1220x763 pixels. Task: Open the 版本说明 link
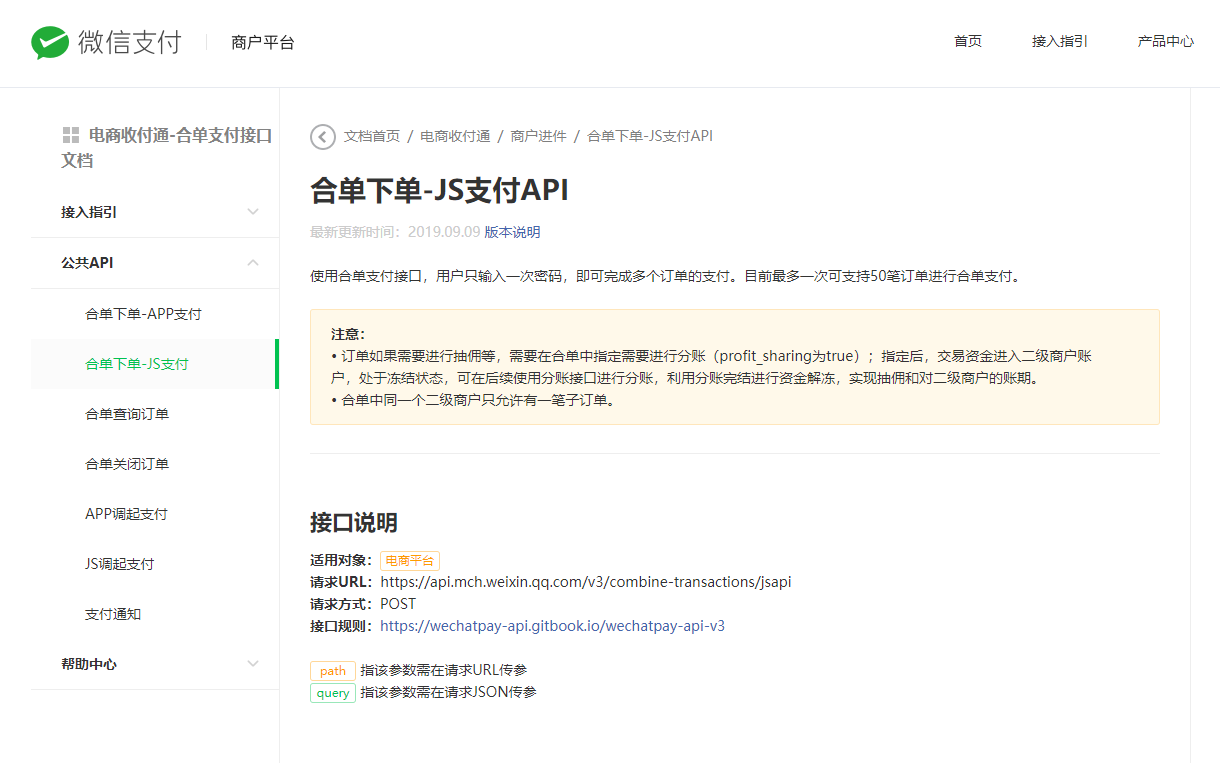click(x=512, y=232)
